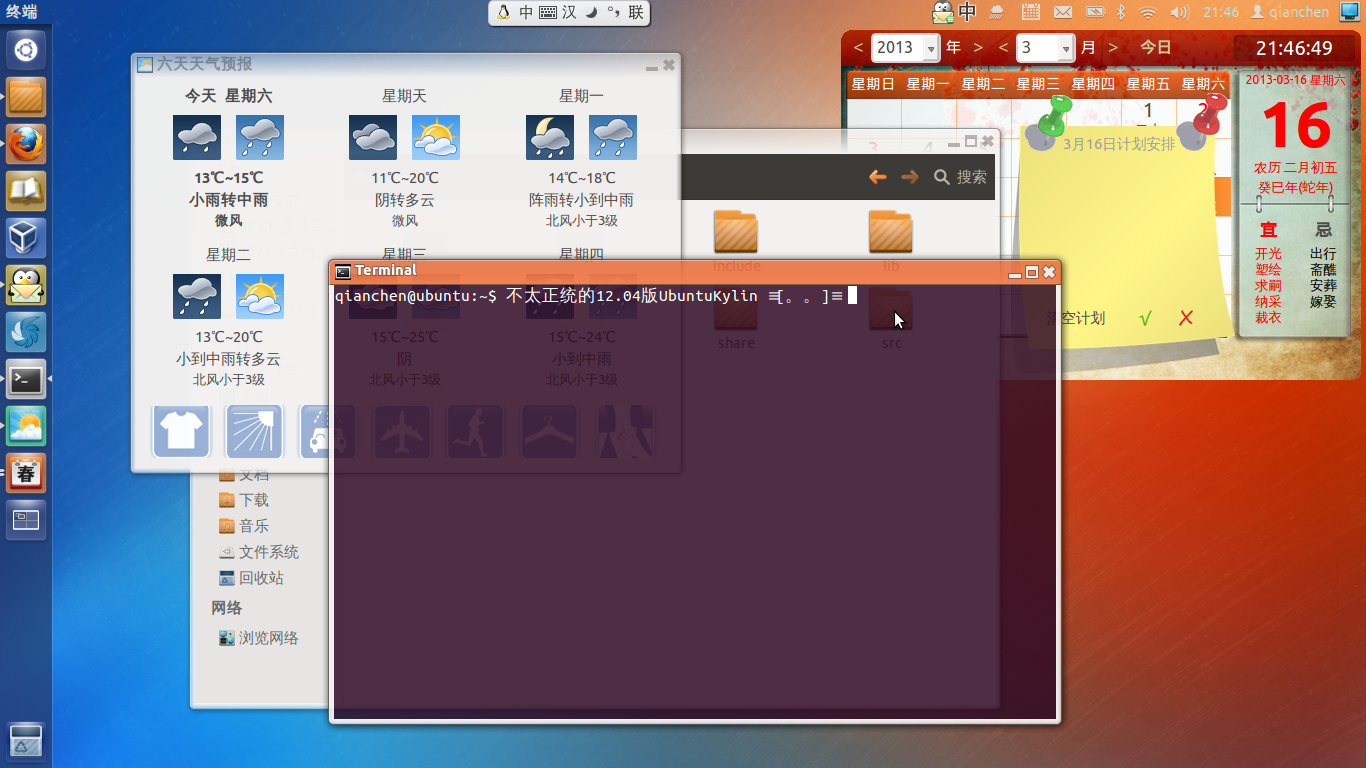Open 回收站 in file manager sidebar
The height and width of the screenshot is (768, 1366).
pos(251,578)
